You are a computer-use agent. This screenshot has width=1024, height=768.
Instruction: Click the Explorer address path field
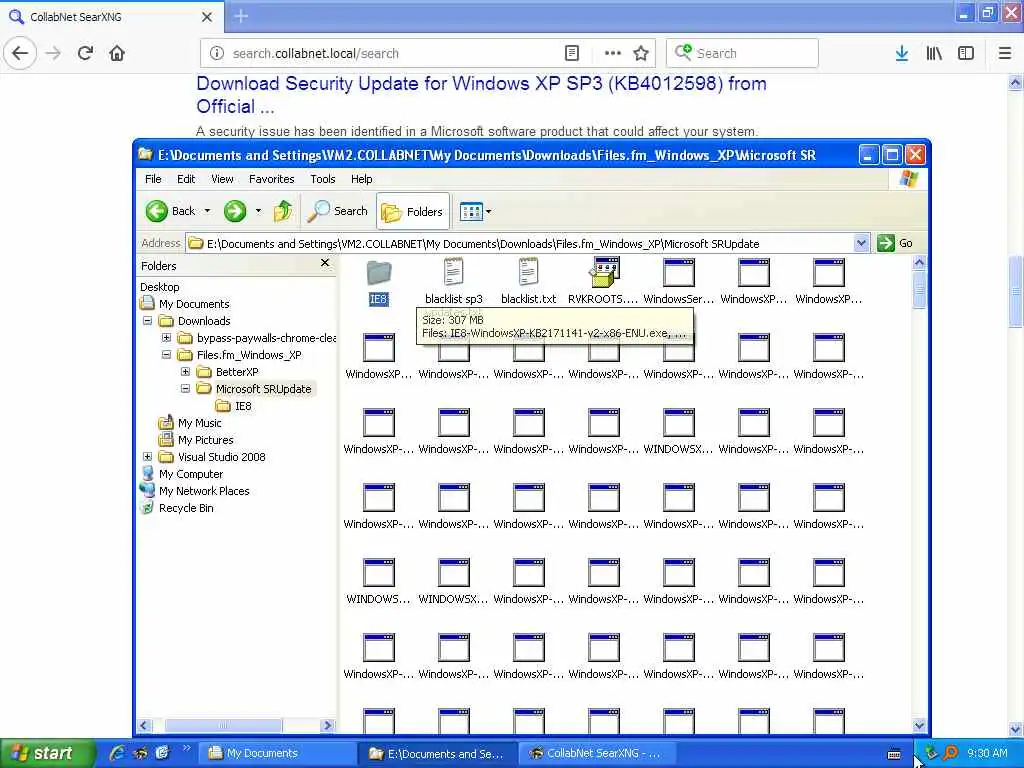coord(519,243)
